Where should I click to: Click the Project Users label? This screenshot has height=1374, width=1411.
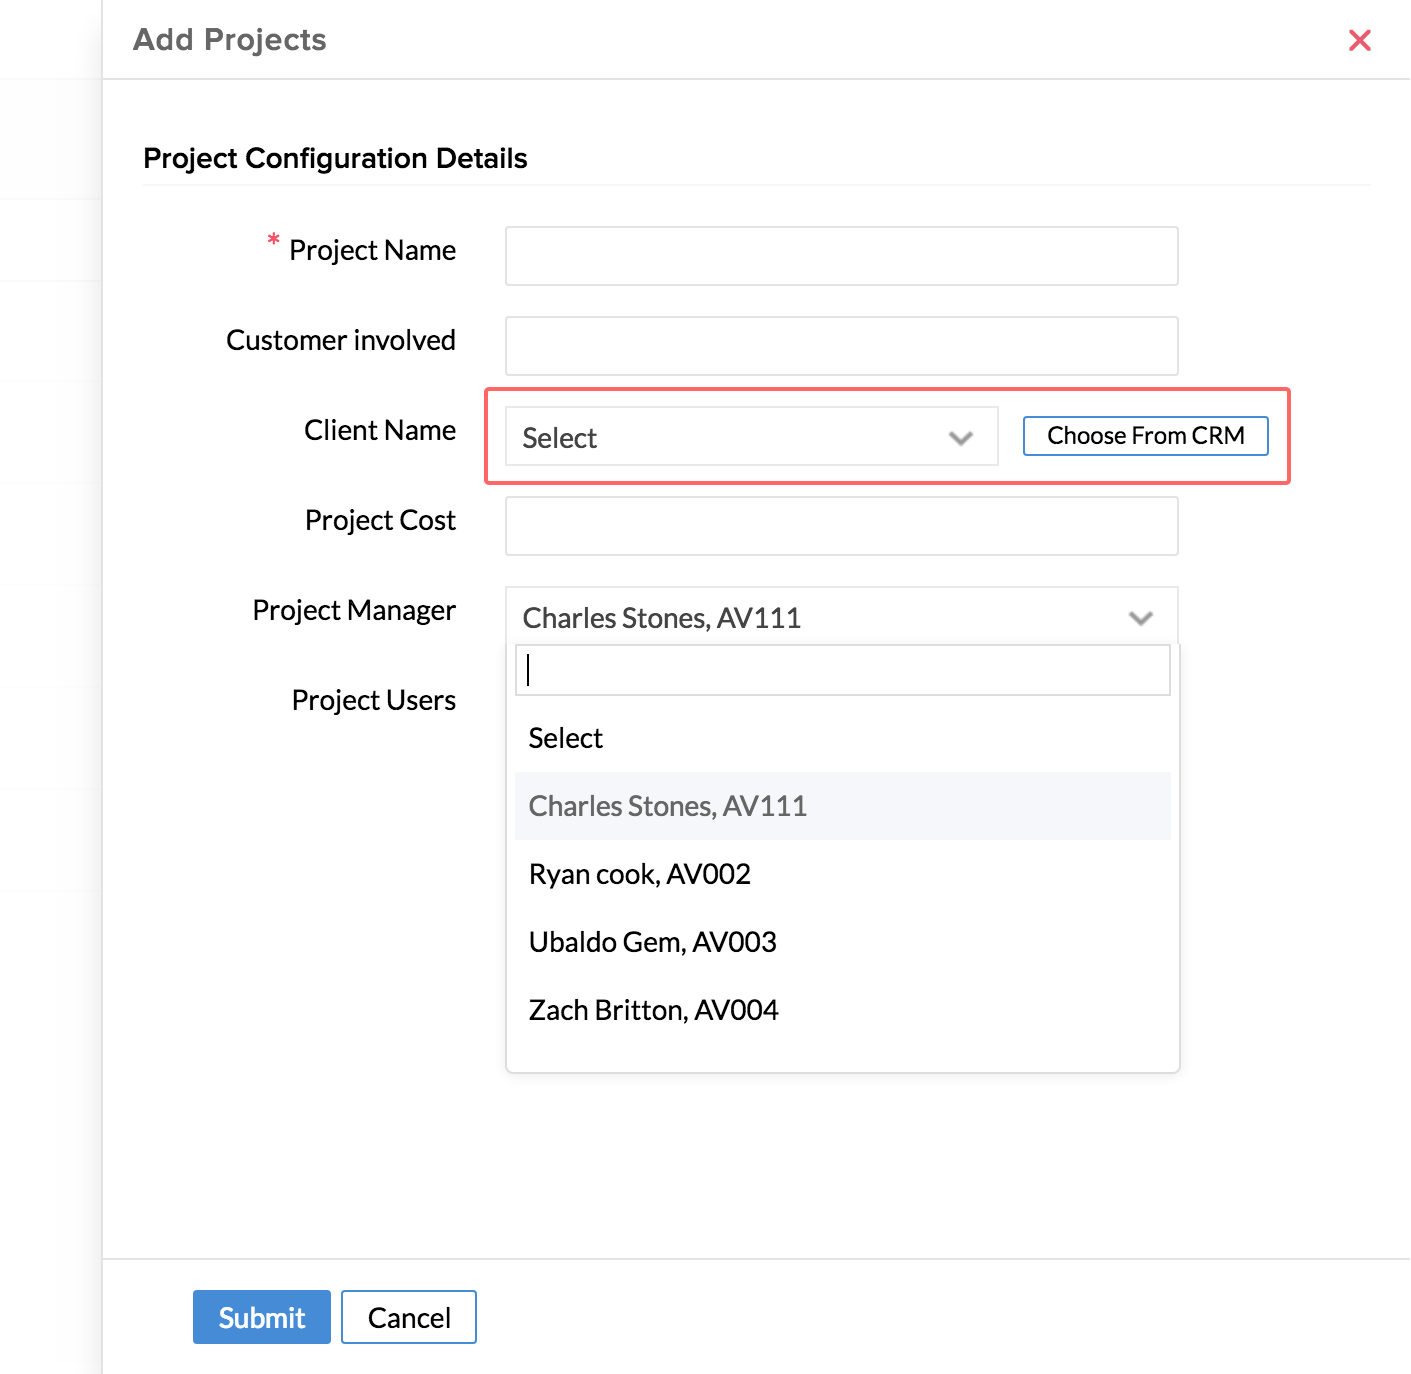[x=373, y=700]
